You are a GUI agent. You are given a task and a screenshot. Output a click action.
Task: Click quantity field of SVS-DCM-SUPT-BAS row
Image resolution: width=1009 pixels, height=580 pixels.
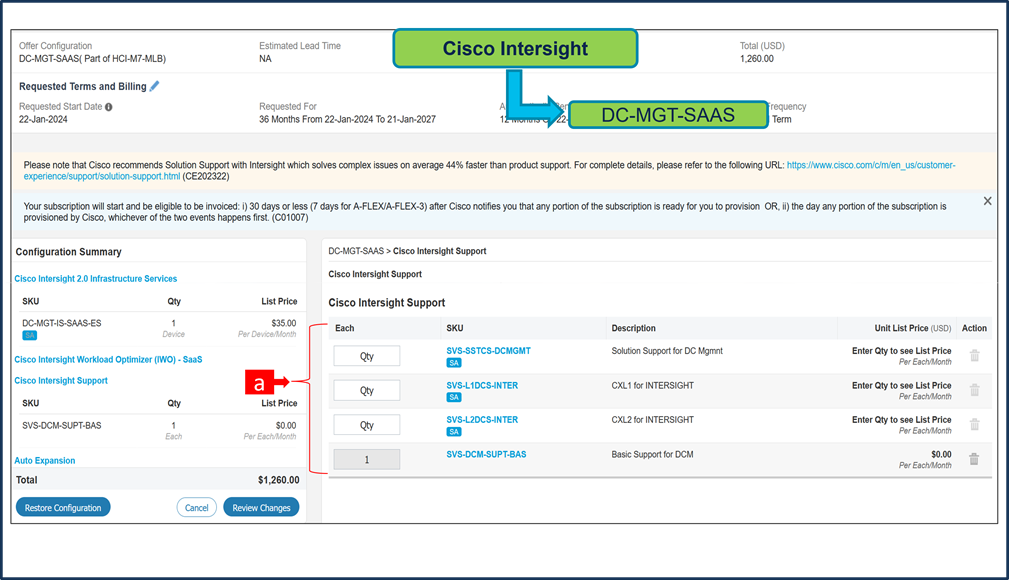click(x=367, y=460)
